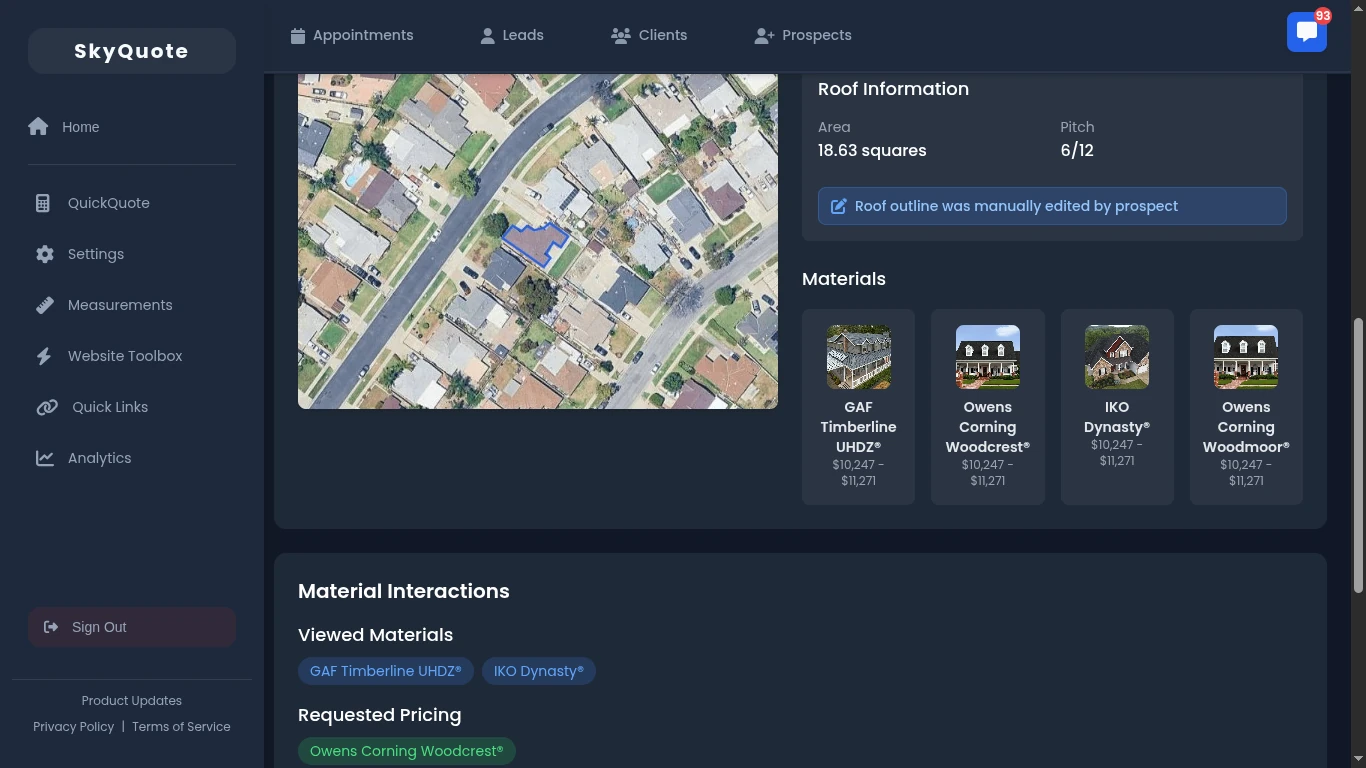Image resolution: width=1366 pixels, height=768 pixels.
Task: View Analytics from the sidebar
Action: click(132, 458)
